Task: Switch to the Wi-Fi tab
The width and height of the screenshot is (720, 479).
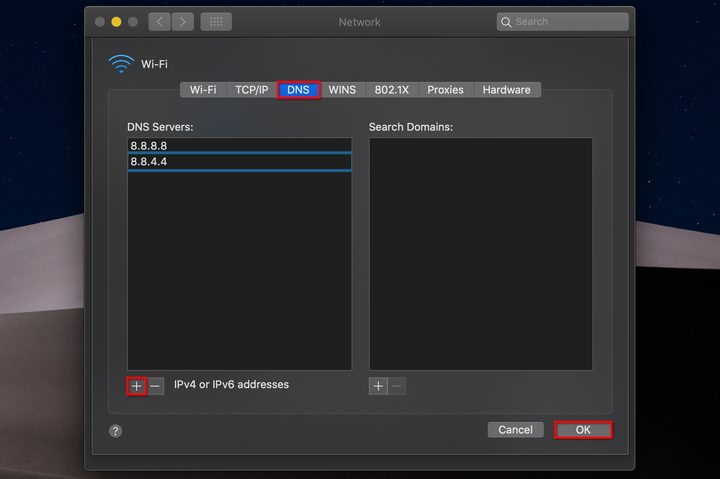Action: [203, 90]
